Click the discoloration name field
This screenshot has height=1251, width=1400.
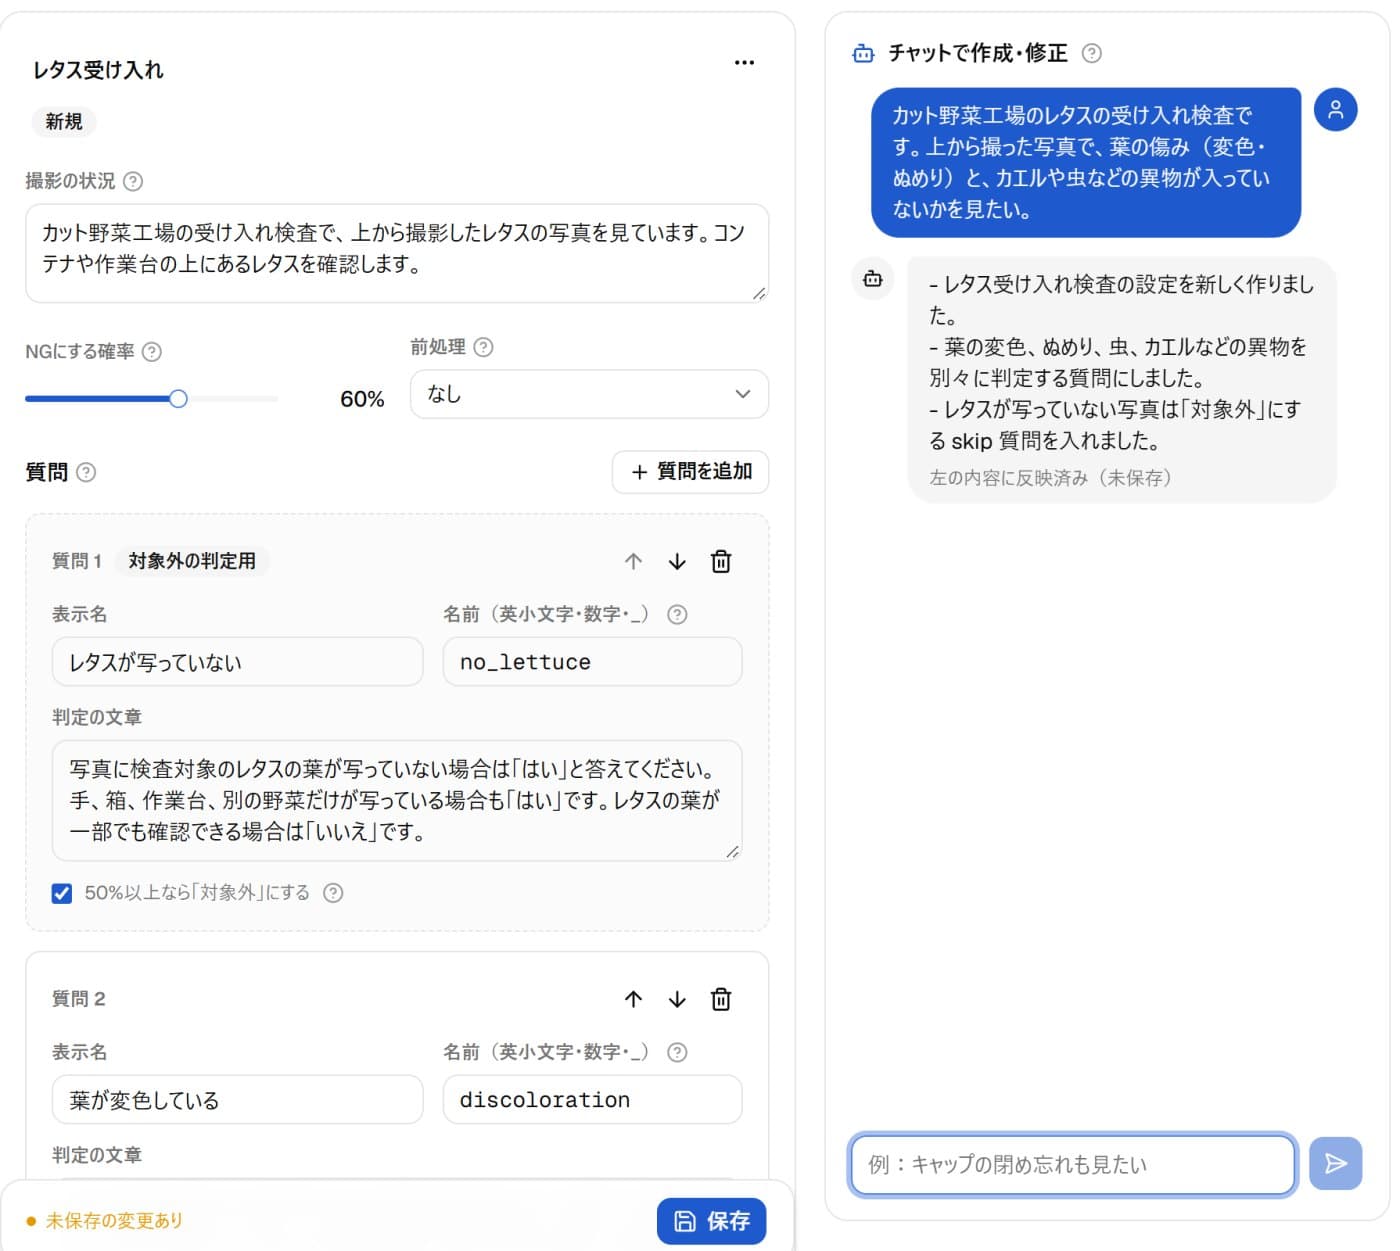coord(592,1100)
